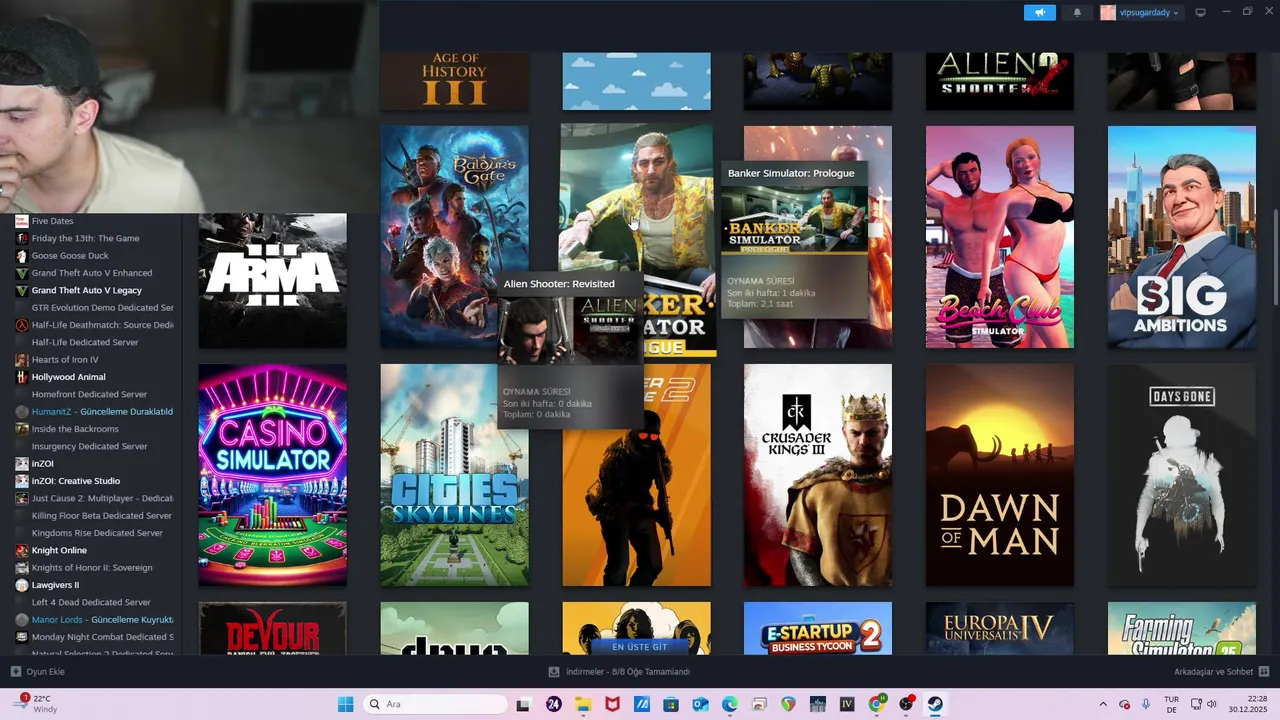This screenshot has height=720, width=1280.
Task: Click the Steam taskbar icon
Action: point(936,704)
